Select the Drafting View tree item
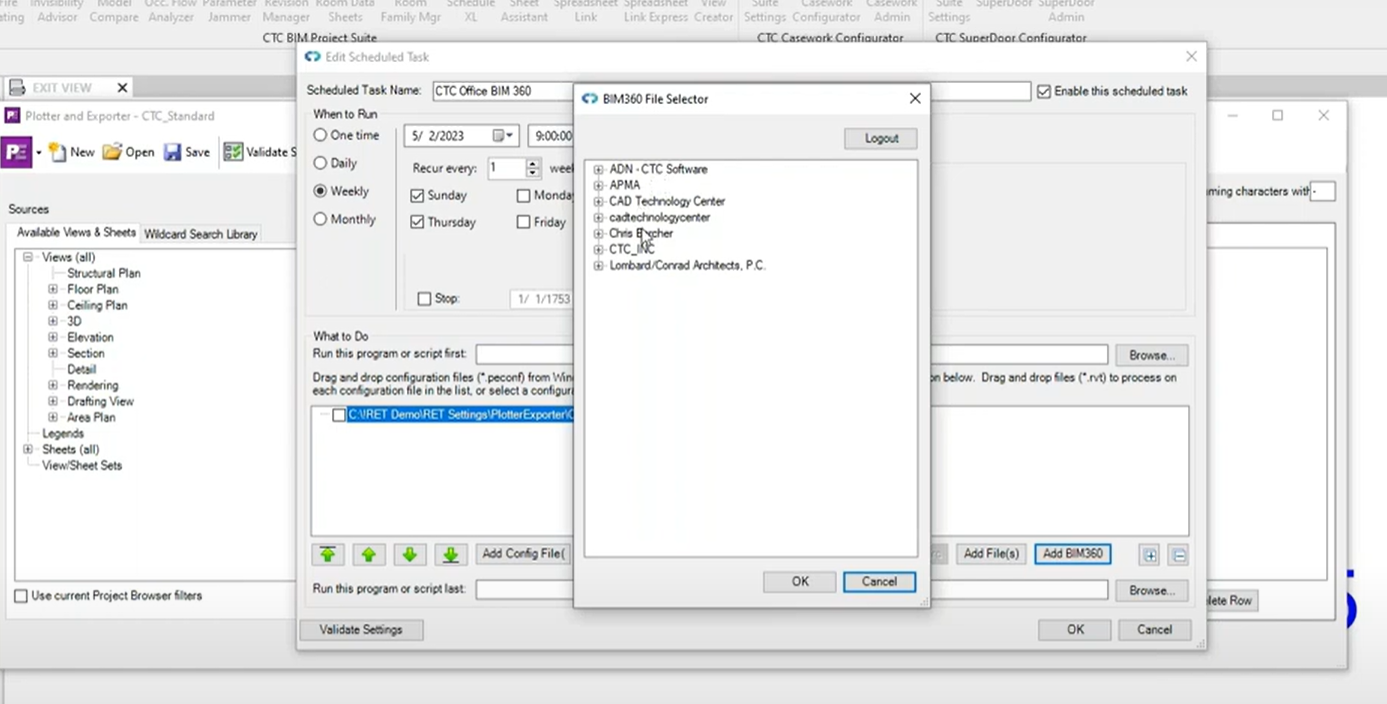Image resolution: width=1387 pixels, height=704 pixels. click(101, 401)
